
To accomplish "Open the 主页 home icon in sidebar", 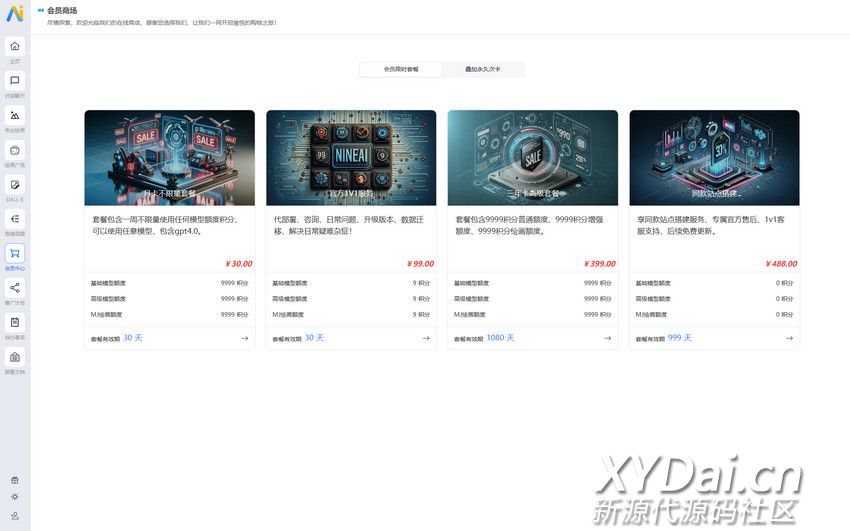I will click(x=15, y=46).
